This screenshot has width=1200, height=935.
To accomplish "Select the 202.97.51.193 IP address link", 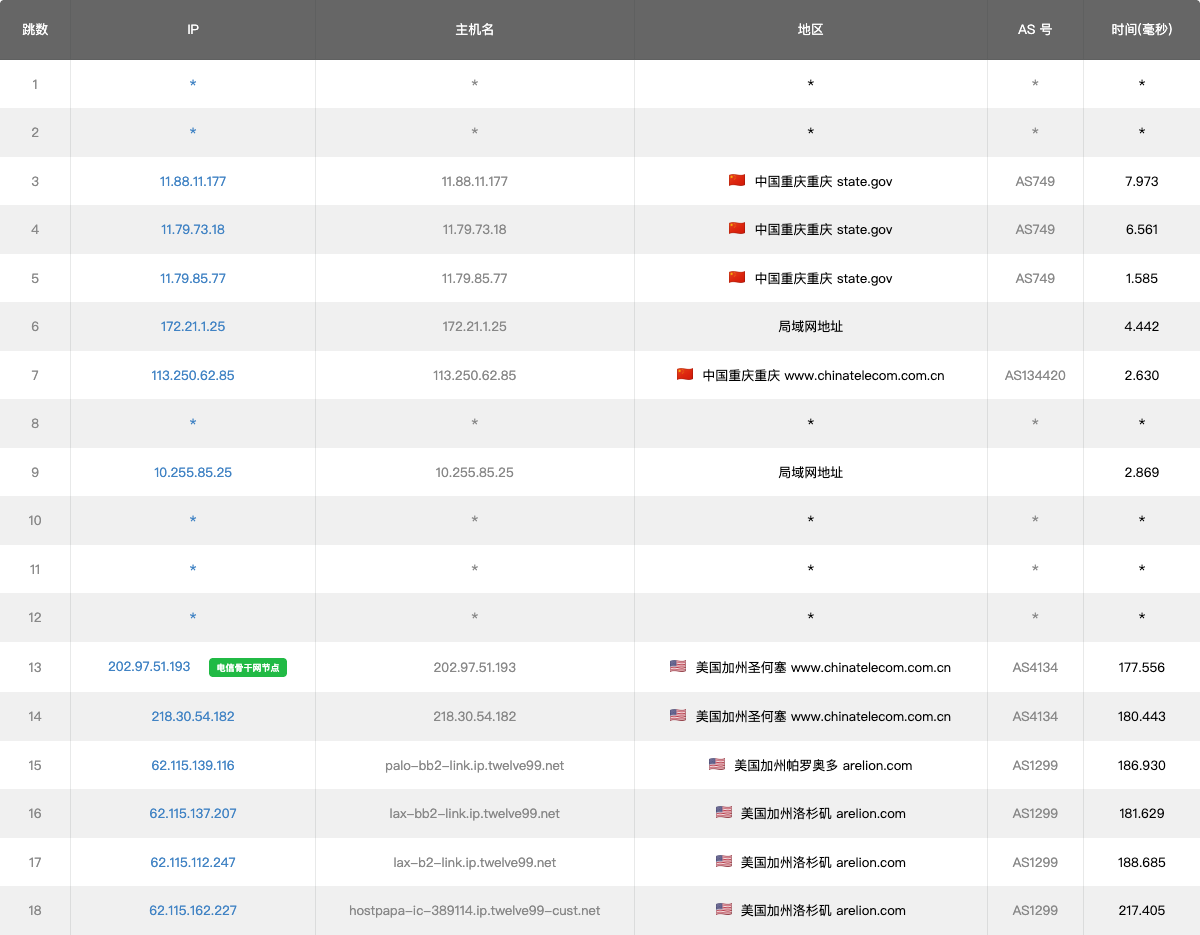I will point(149,667).
